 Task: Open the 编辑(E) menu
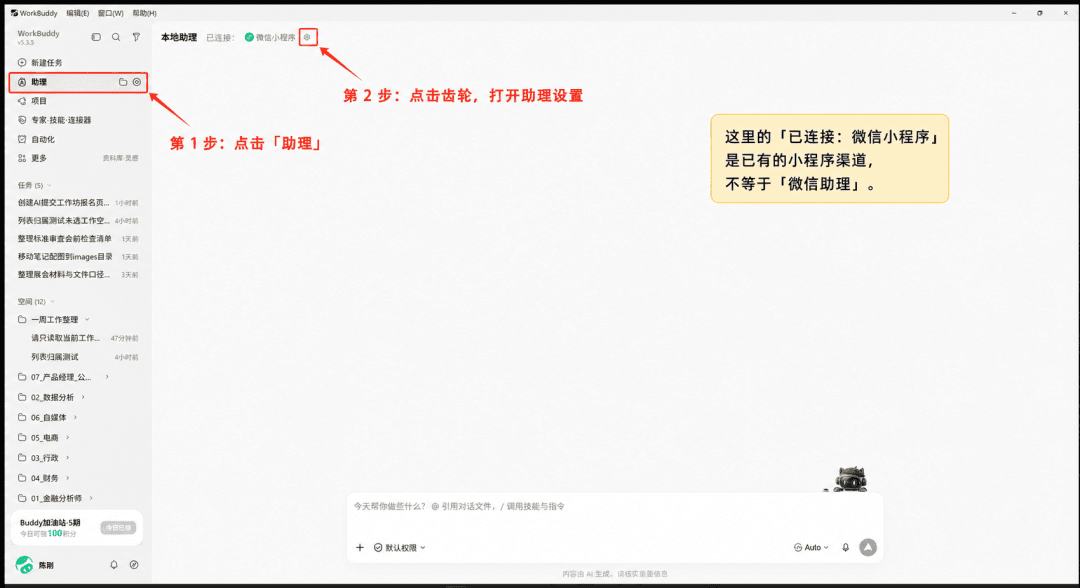tap(78, 13)
